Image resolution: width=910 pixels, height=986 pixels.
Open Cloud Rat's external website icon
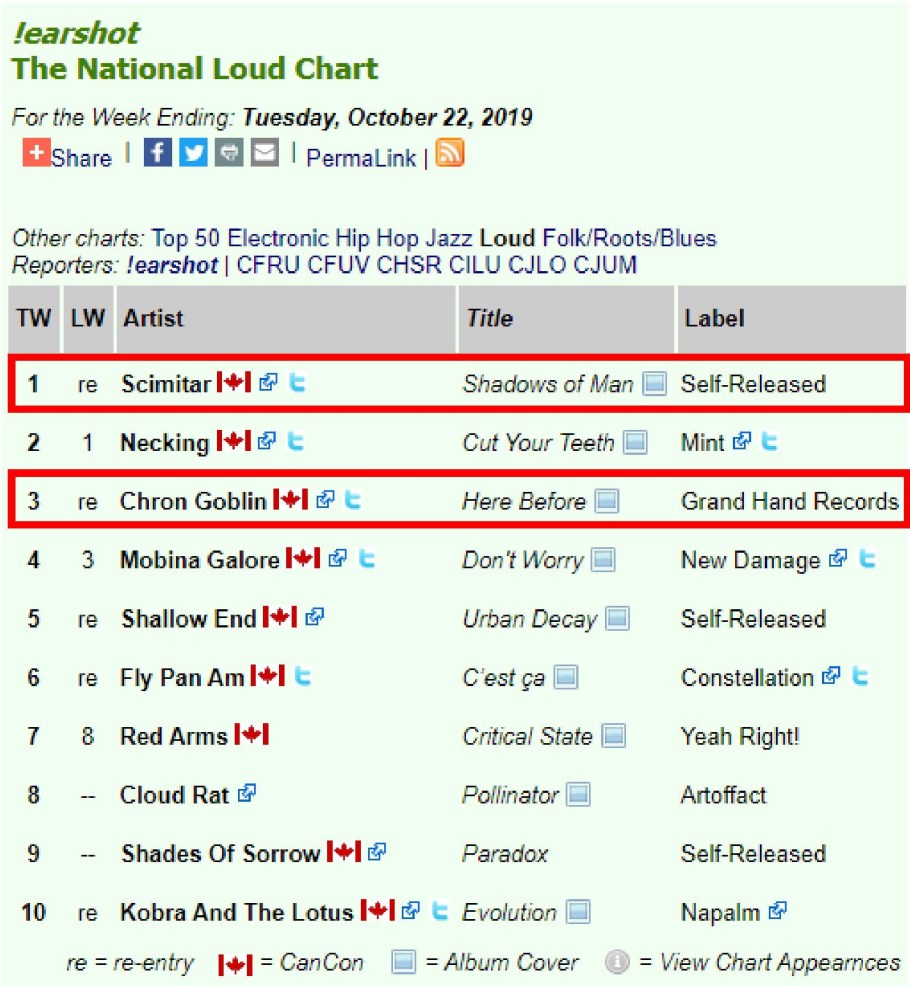click(x=247, y=795)
